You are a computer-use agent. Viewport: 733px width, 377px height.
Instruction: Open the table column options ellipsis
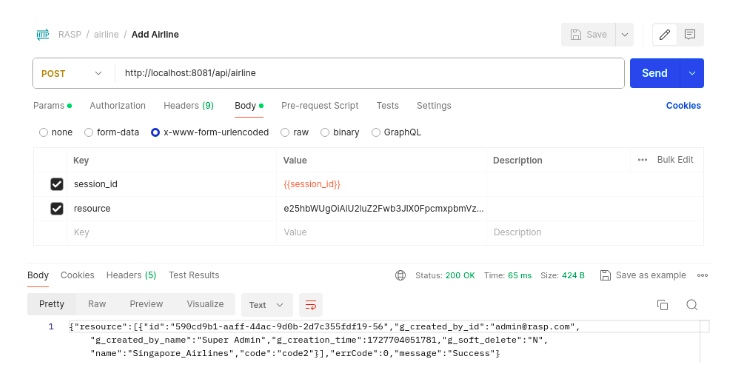click(642, 160)
